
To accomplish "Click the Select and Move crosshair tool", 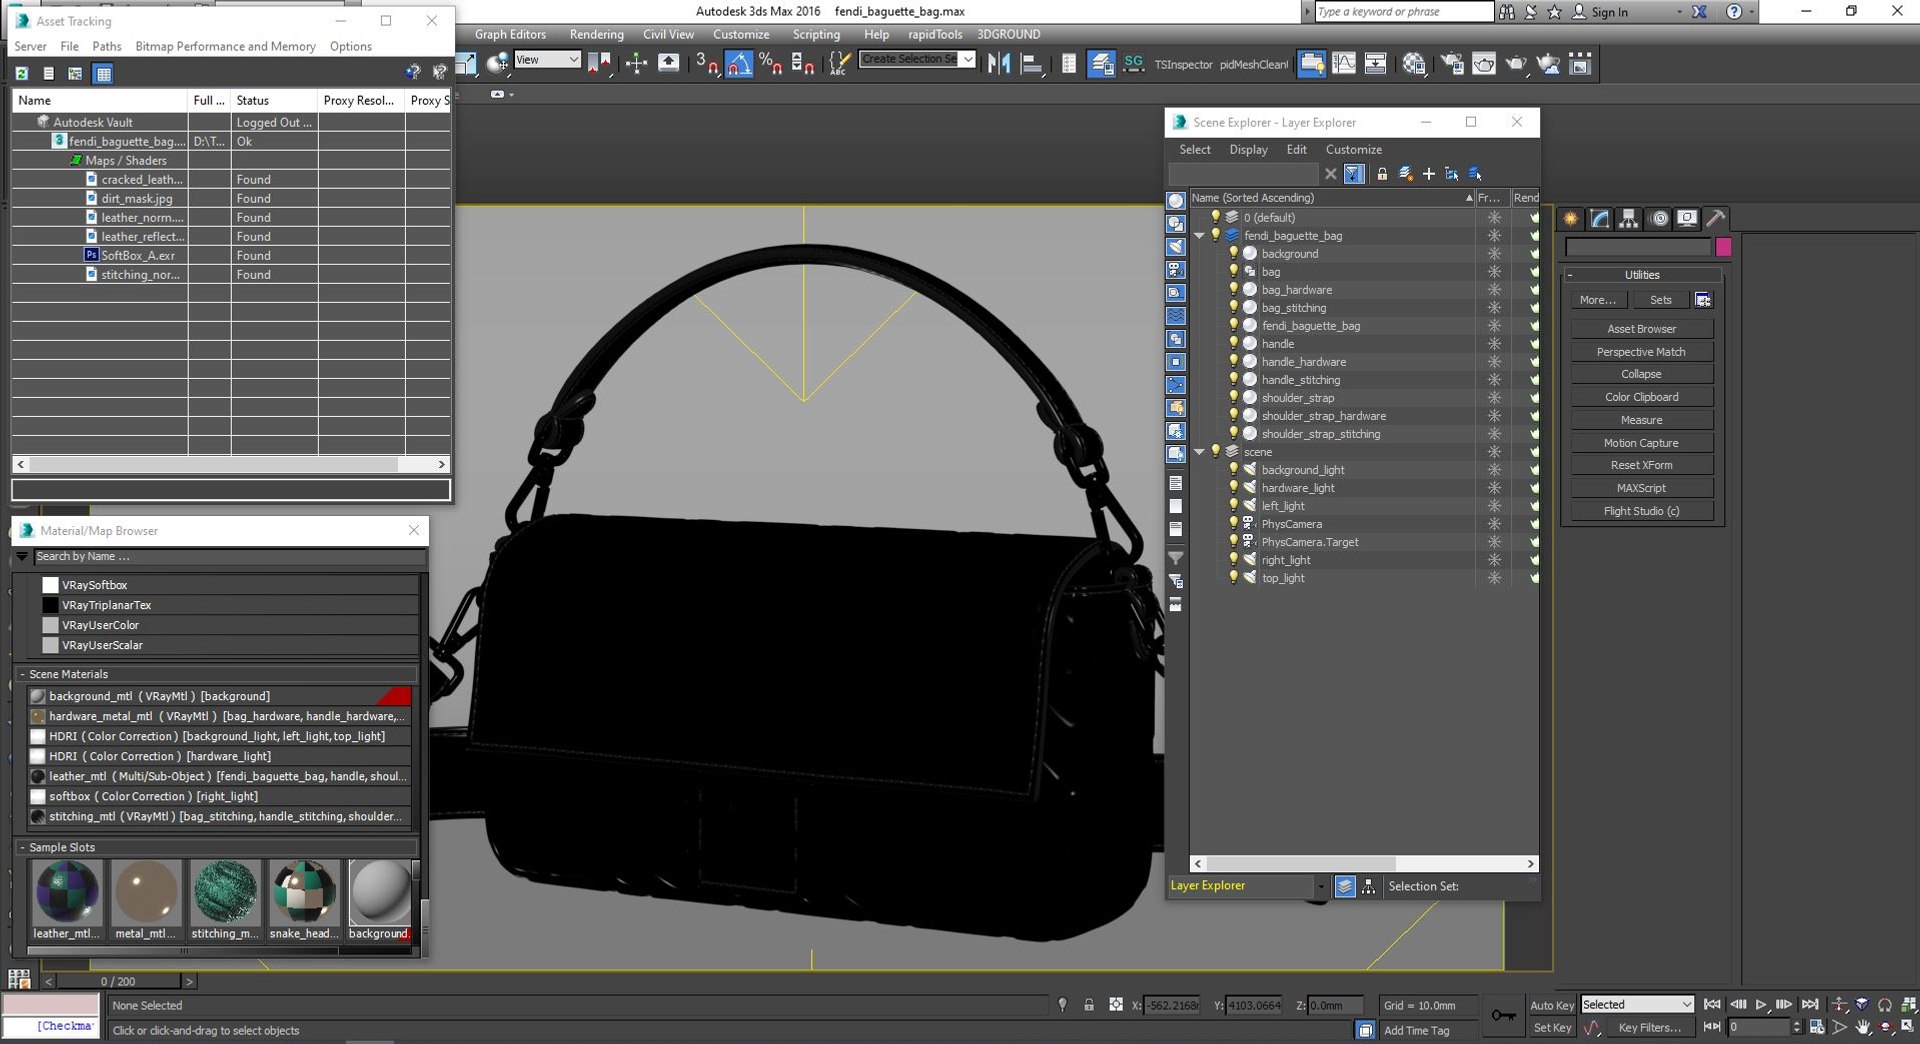I will tap(636, 64).
